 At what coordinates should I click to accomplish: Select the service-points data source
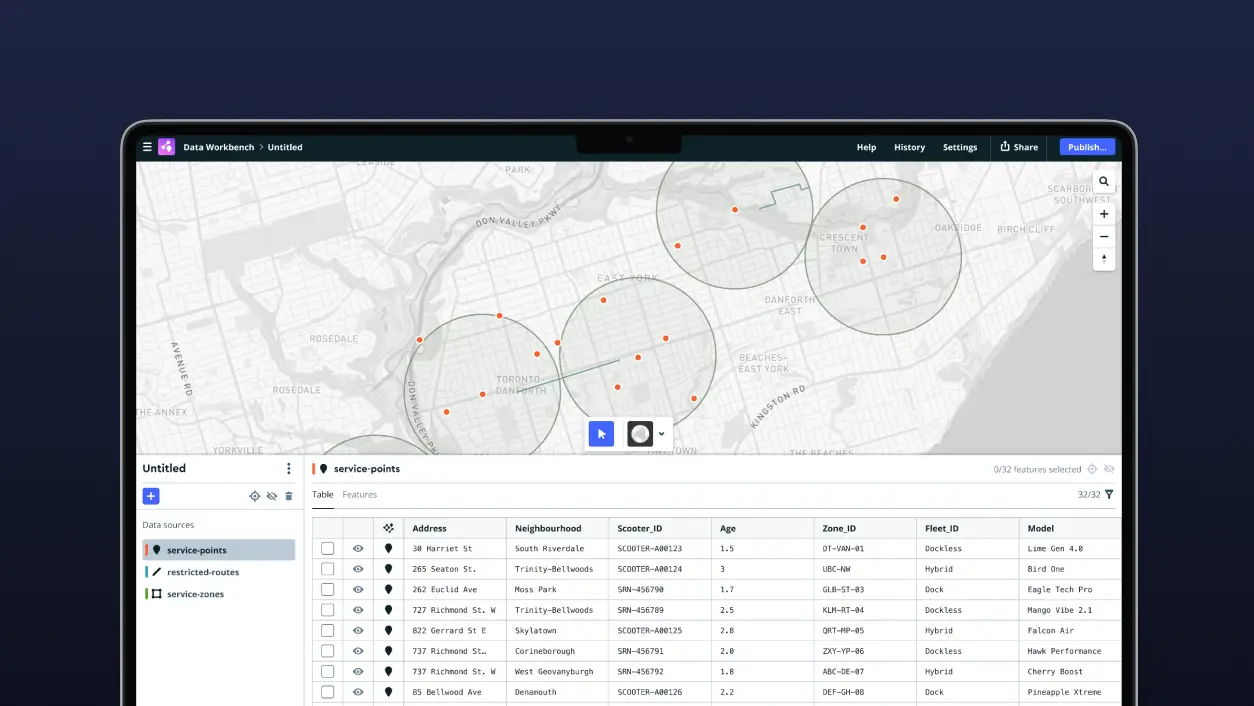tap(219, 550)
